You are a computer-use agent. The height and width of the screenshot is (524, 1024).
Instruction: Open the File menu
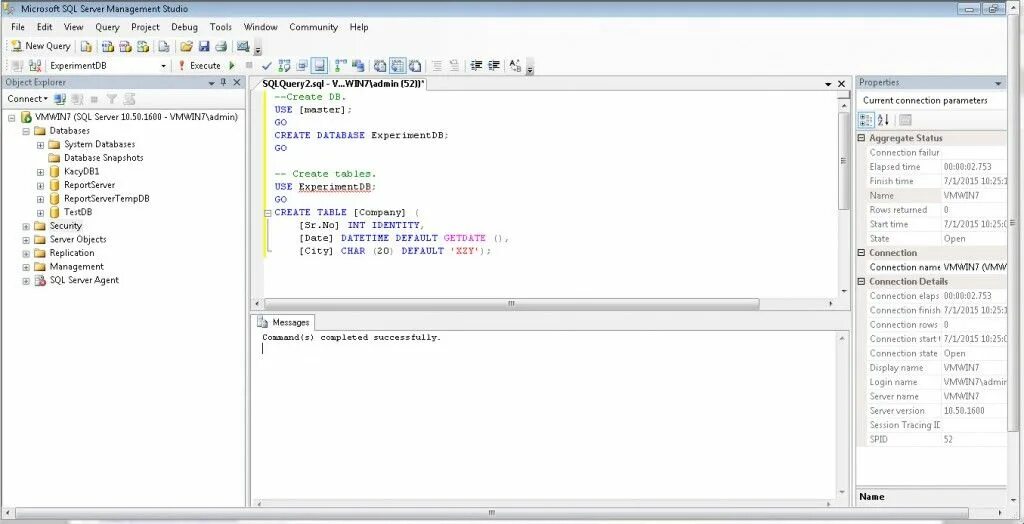point(18,27)
